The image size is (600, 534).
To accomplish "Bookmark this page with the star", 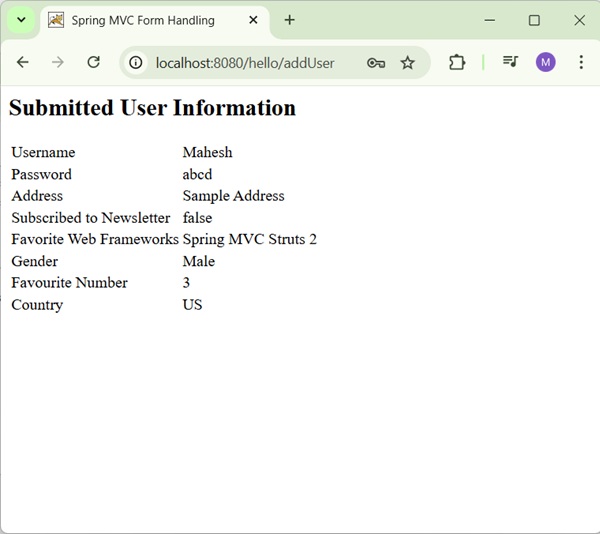I will pos(407,63).
